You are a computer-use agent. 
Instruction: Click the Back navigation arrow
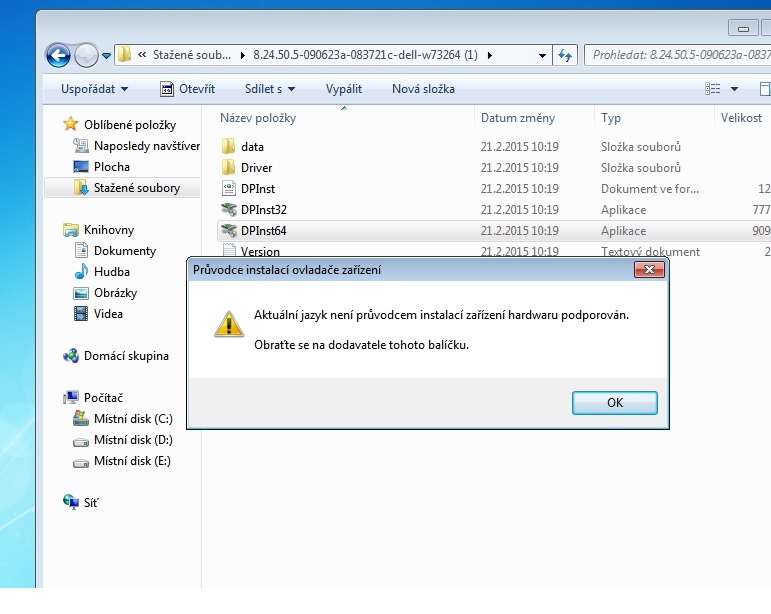pyautogui.click(x=58, y=55)
